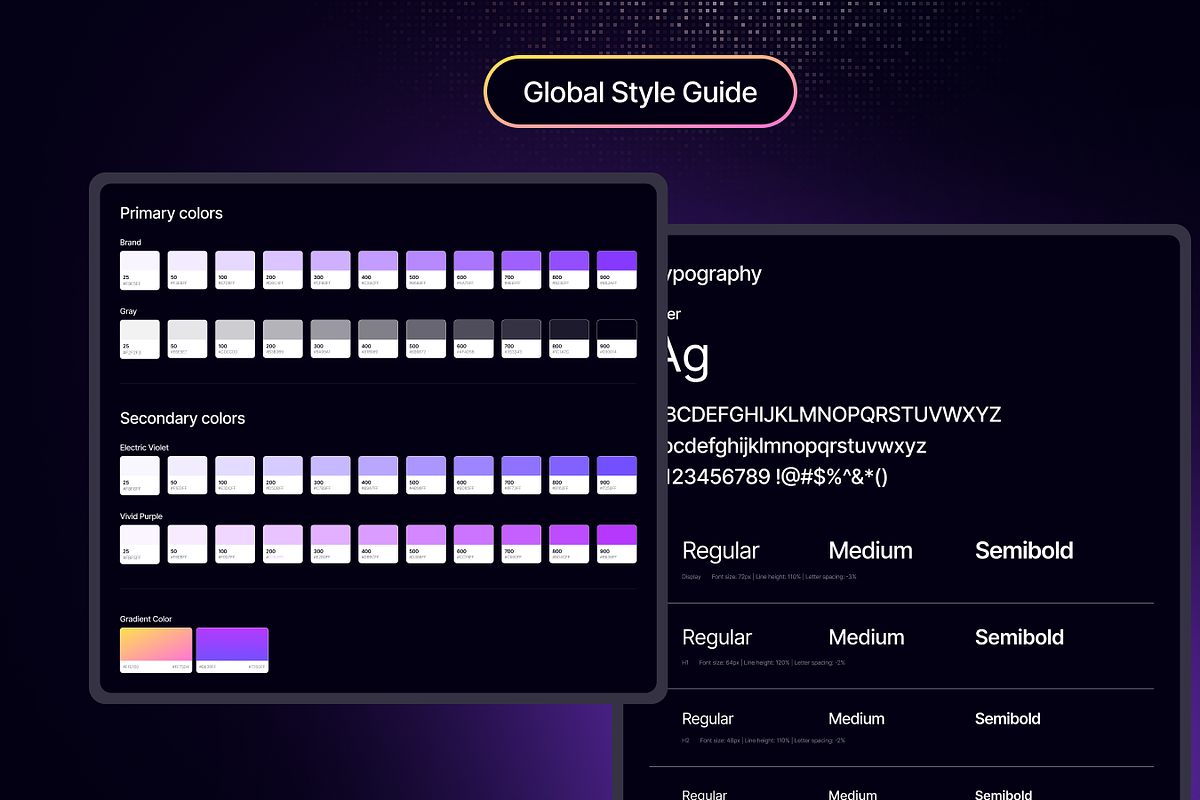1200x800 pixels.
Task: Select the Gray 900 black swatch
Action: (617, 339)
